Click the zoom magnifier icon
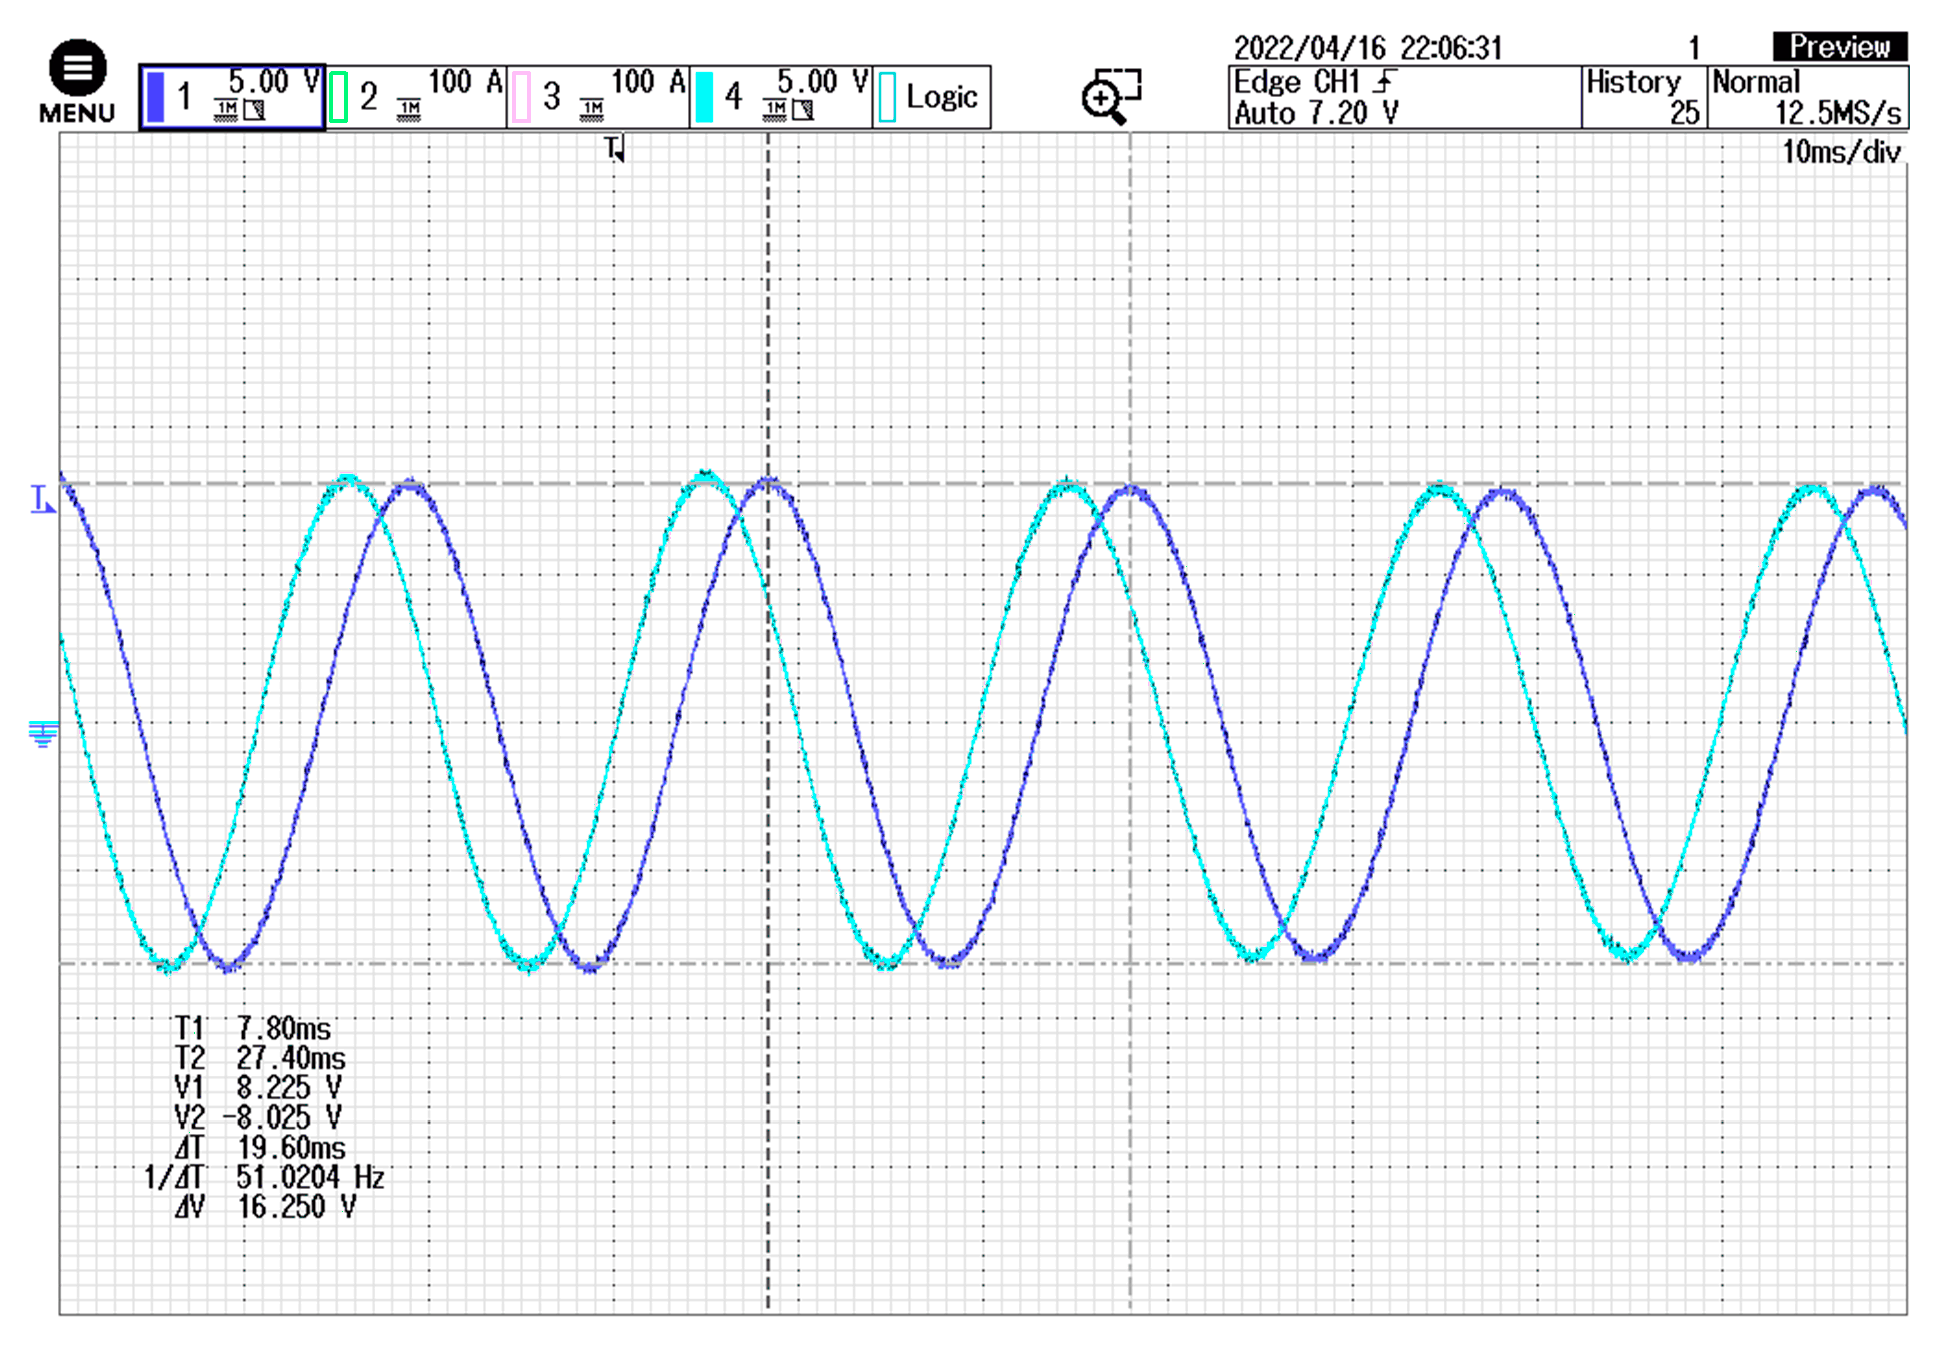 [x=1110, y=96]
